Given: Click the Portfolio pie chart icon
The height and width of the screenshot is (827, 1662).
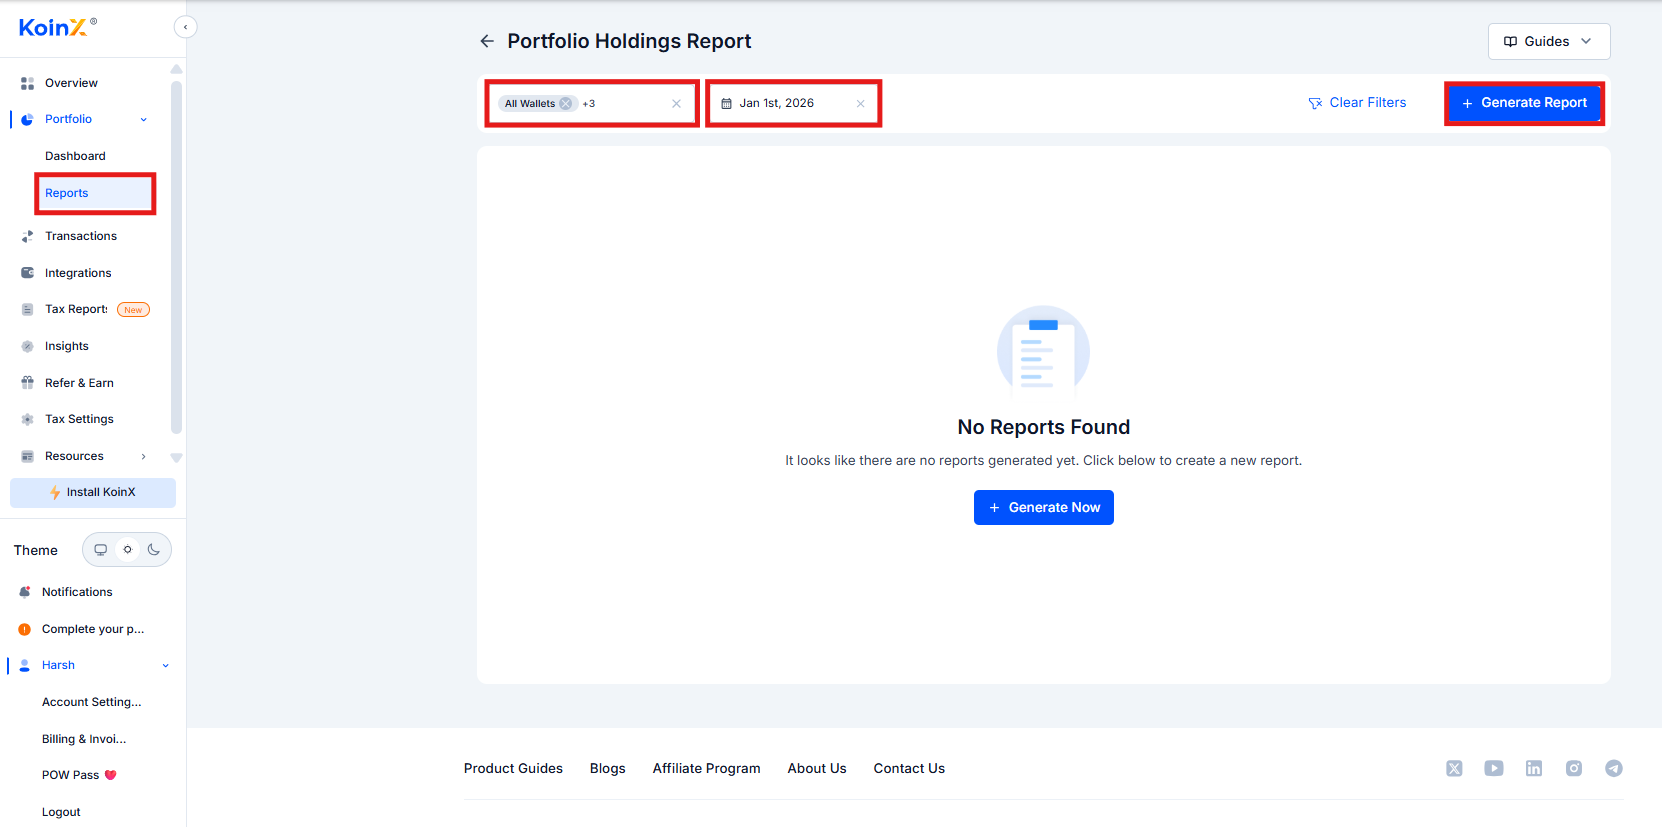Looking at the screenshot, I should [x=27, y=119].
